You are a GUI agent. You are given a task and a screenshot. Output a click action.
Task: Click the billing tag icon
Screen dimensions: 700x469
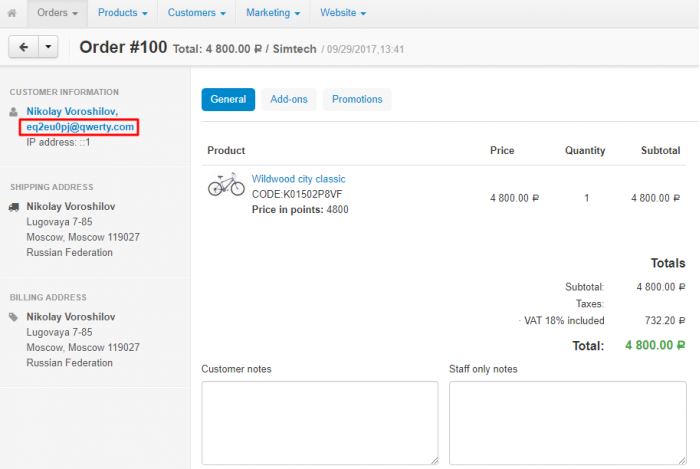coord(13,317)
